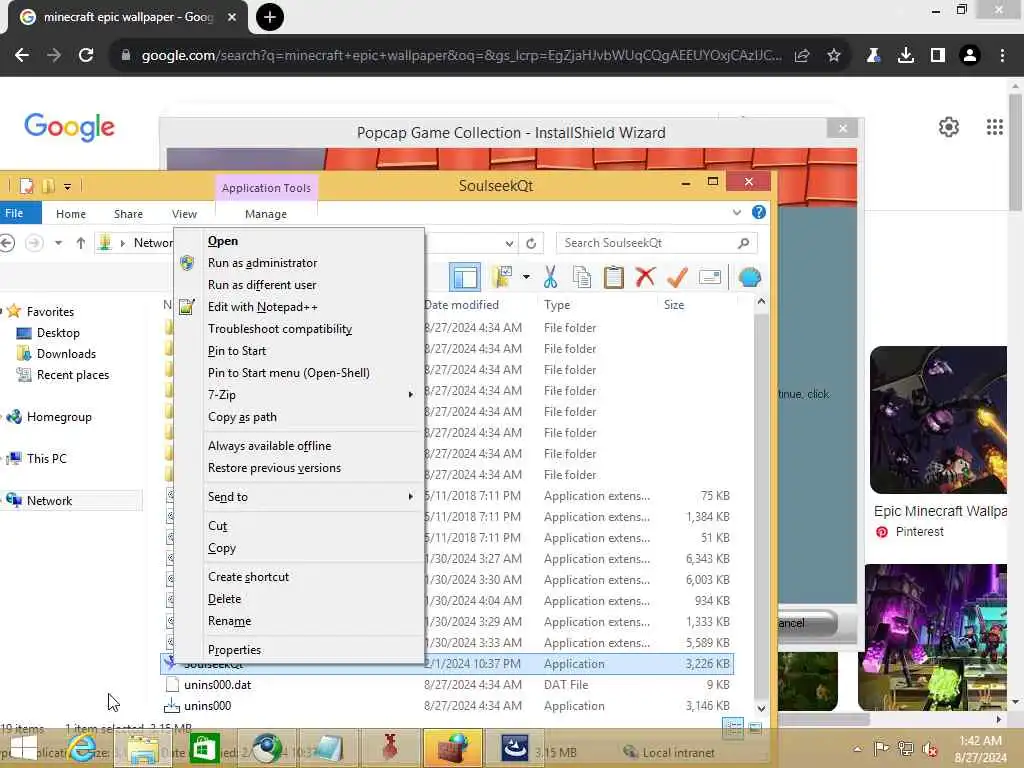The width and height of the screenshot is (1024, 768).
Task: Open Chrome three-dot menu
Action: coord(1002,56)
